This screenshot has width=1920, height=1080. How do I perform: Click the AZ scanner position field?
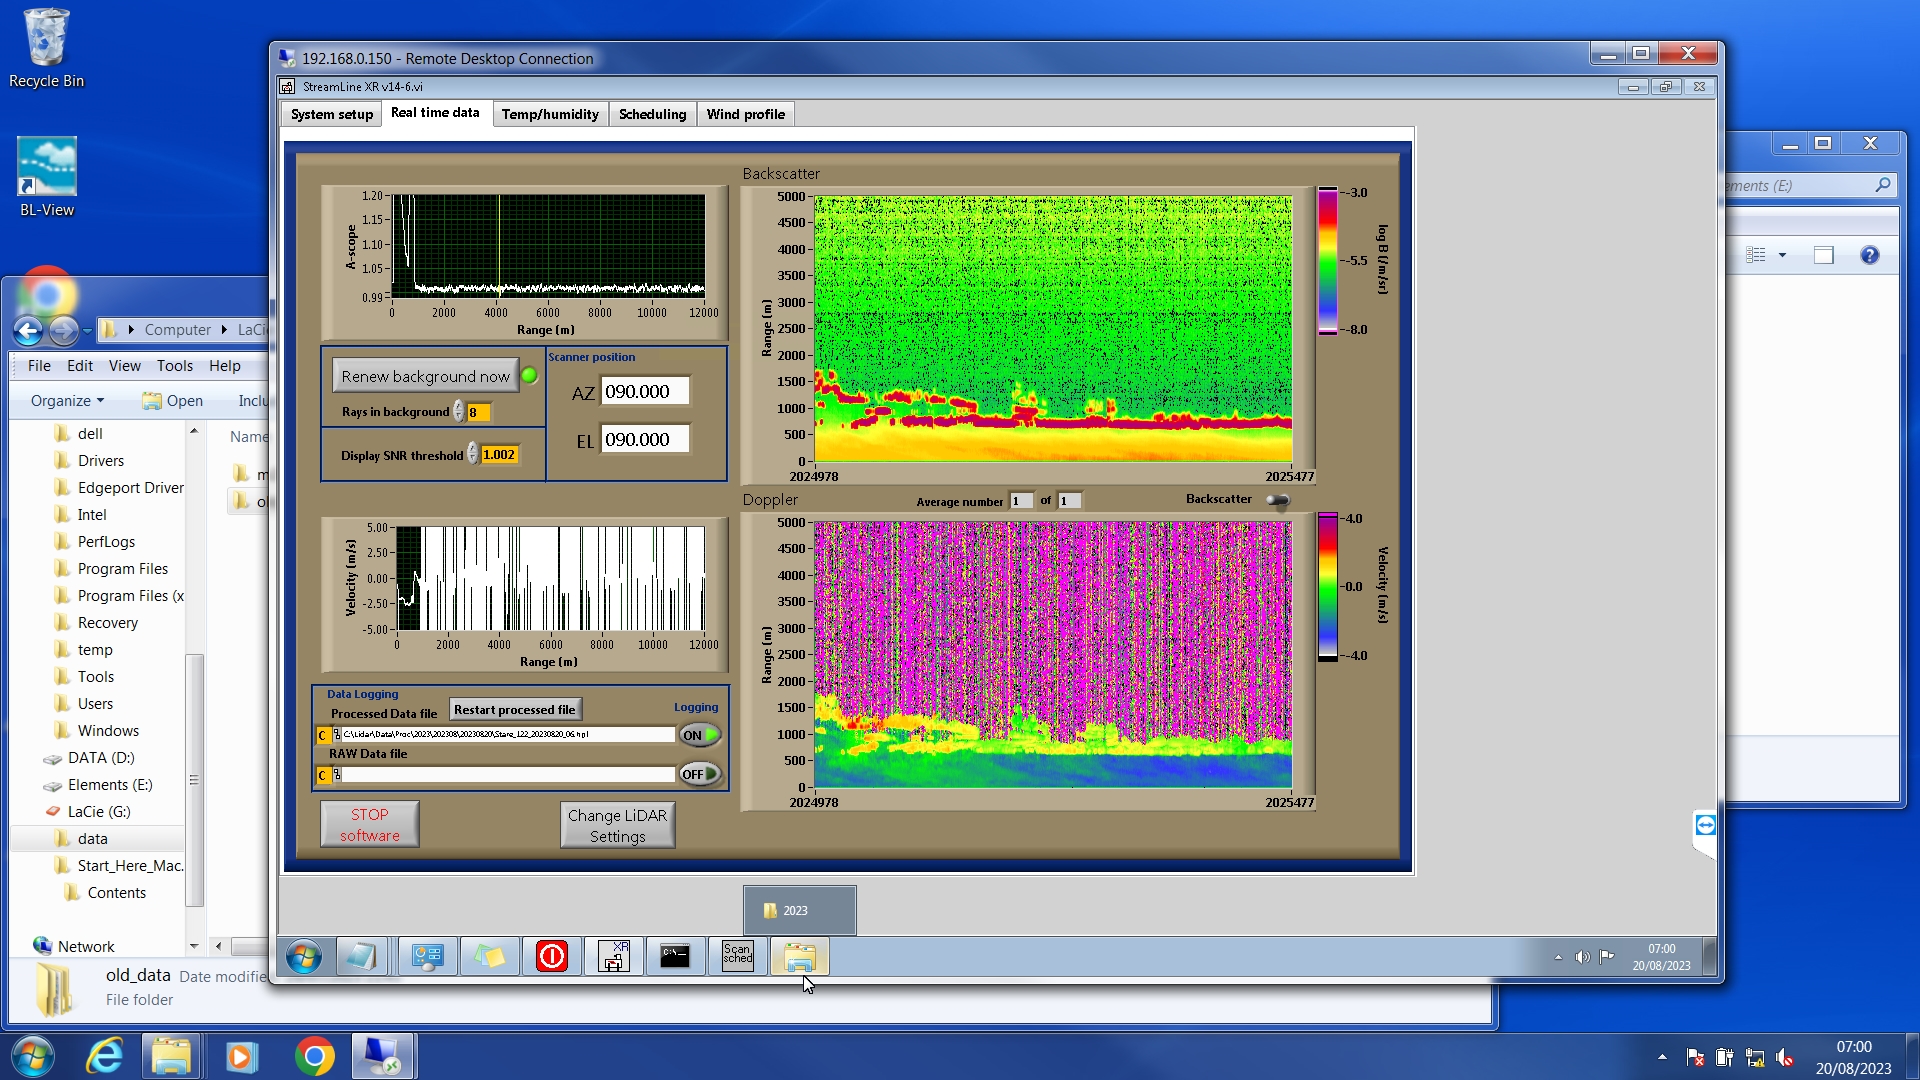tap(644, 392)
